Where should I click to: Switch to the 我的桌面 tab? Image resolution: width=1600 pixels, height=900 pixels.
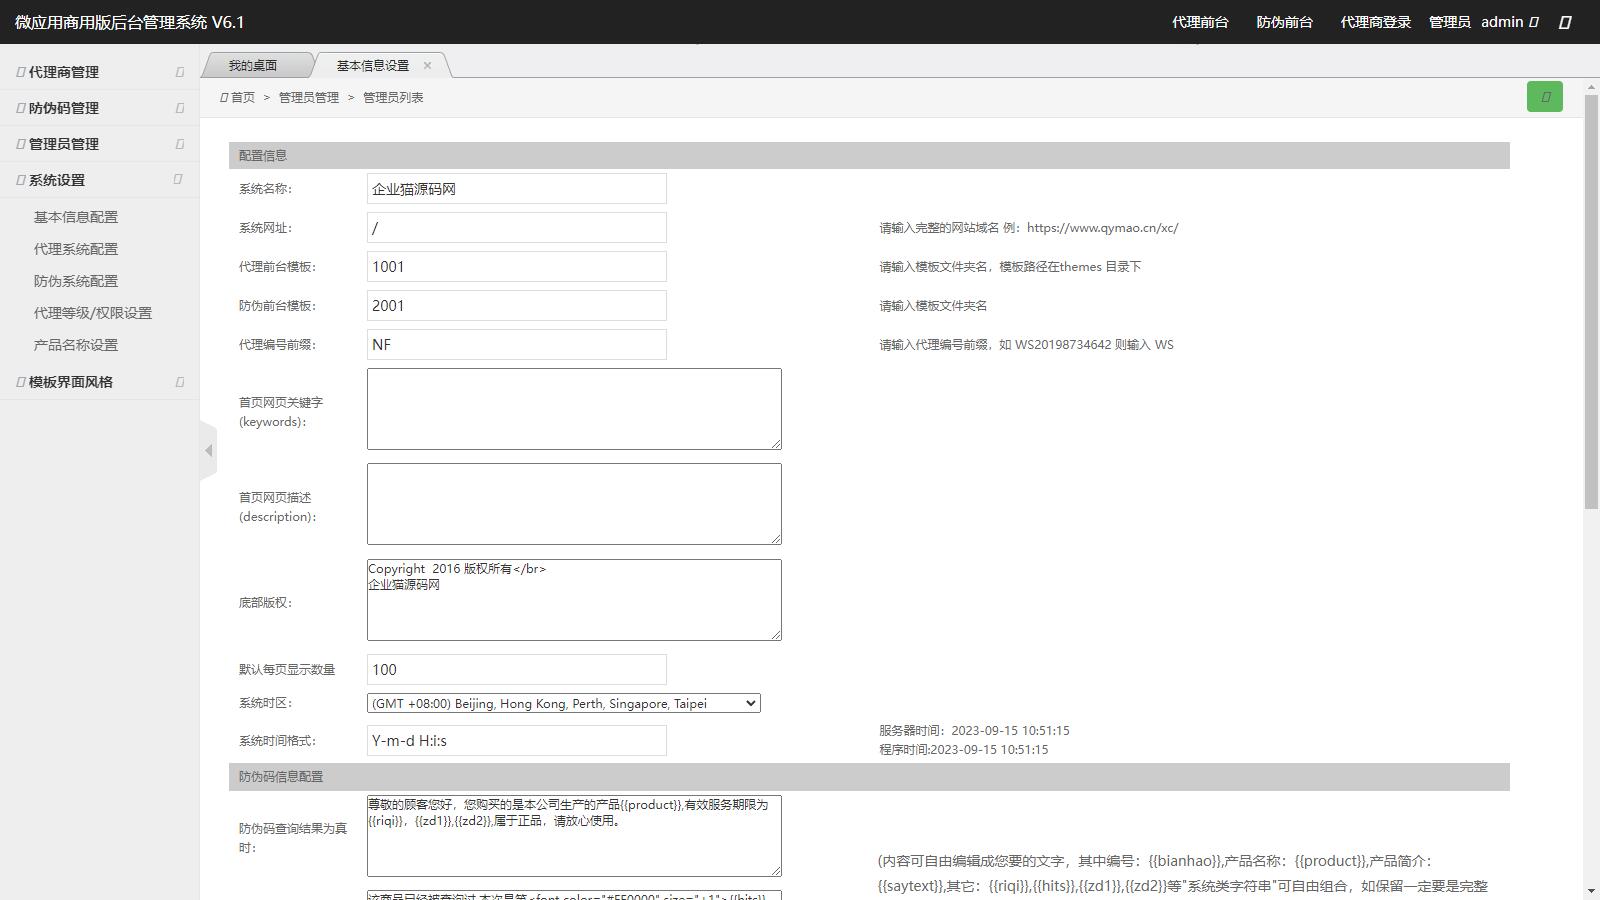coord(253,66)
